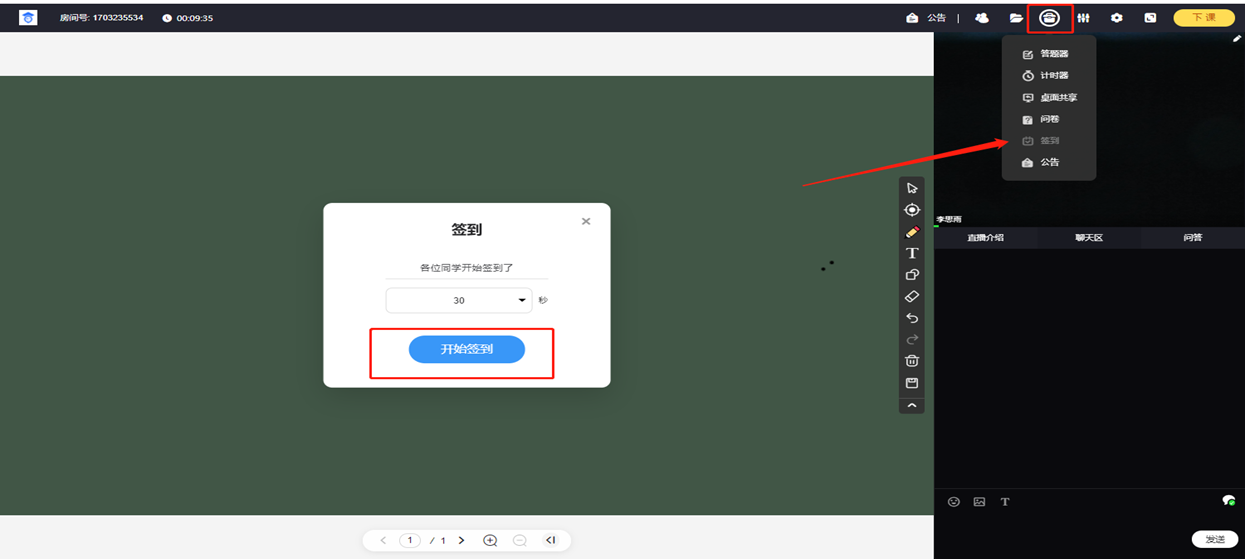The width and height of the screenshot is (1245, 559).
Task: Select the text tool in whiteboard toolbar
Action: [x=912, y=254]
